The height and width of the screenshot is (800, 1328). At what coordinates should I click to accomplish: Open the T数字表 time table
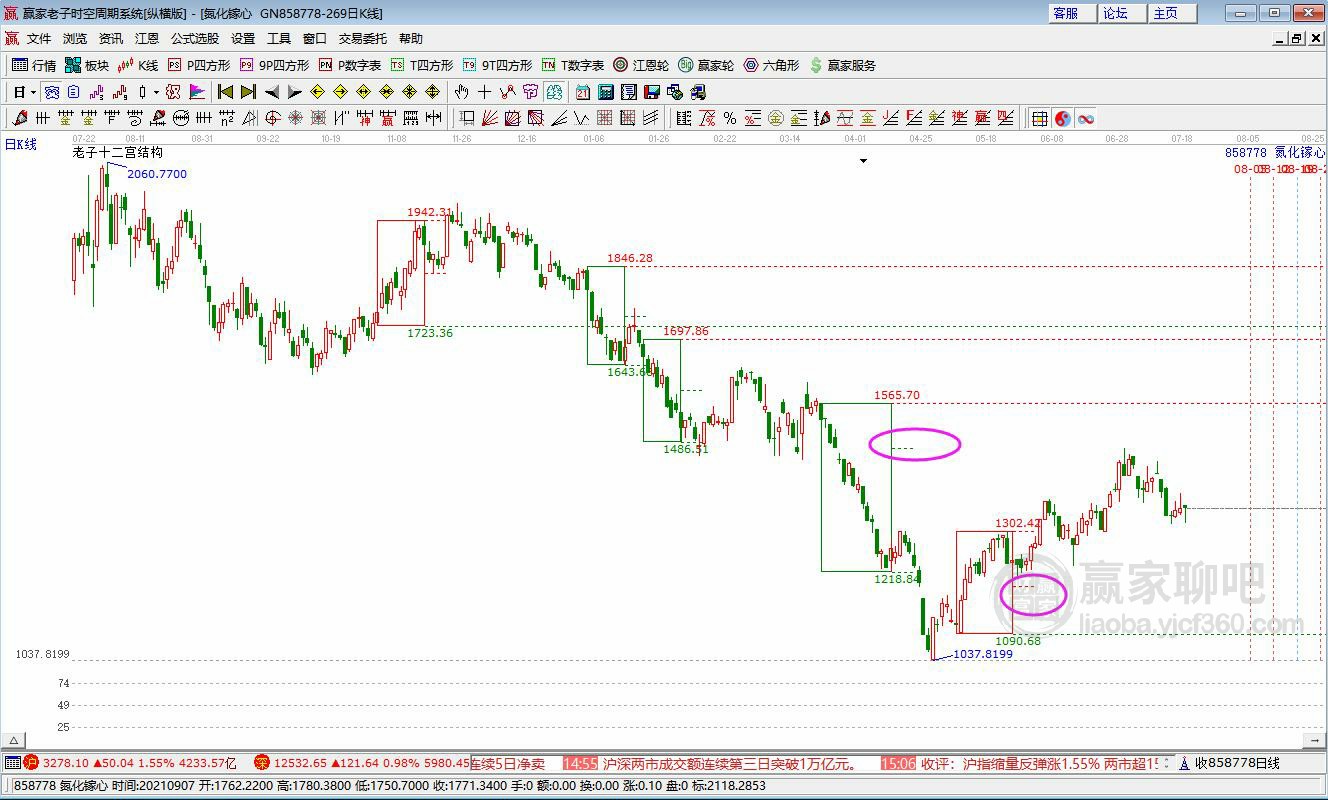pyautogui.click(x=573, y=65)
